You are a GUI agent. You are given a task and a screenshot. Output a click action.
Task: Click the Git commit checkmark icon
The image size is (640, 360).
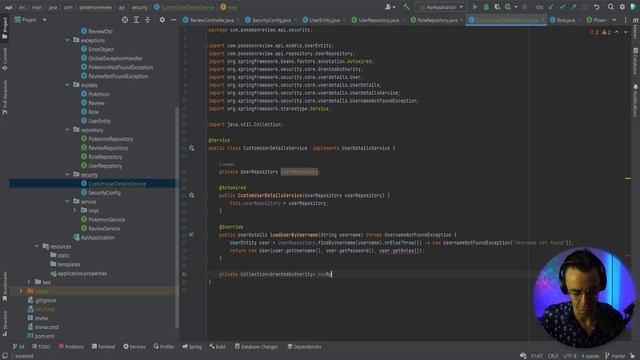coord(562,7)
